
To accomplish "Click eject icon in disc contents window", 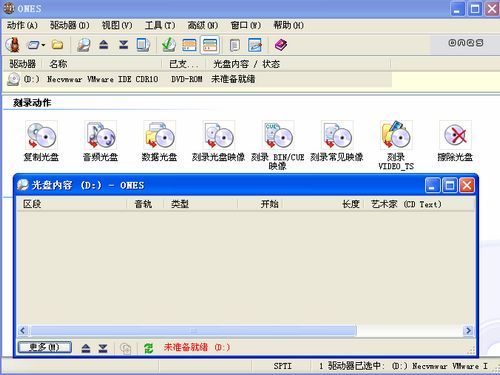I will click(86, 348).
